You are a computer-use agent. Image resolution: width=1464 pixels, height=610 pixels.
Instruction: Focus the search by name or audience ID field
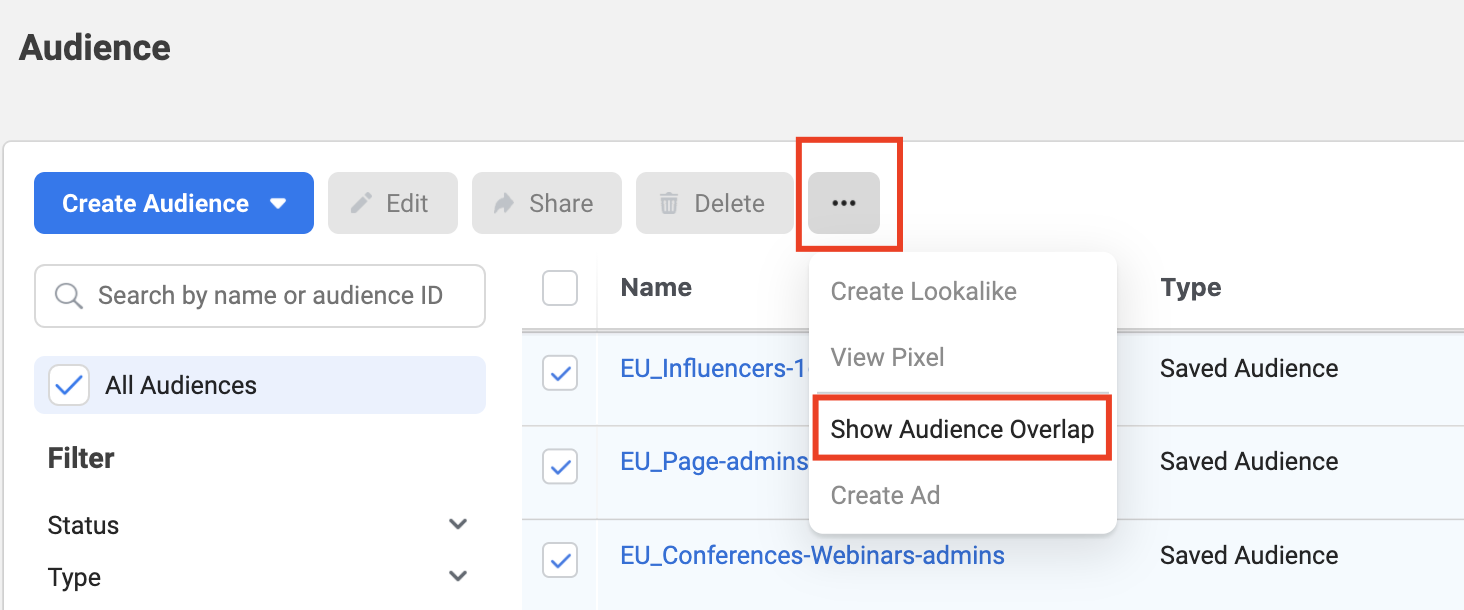(x=270, y=296)
